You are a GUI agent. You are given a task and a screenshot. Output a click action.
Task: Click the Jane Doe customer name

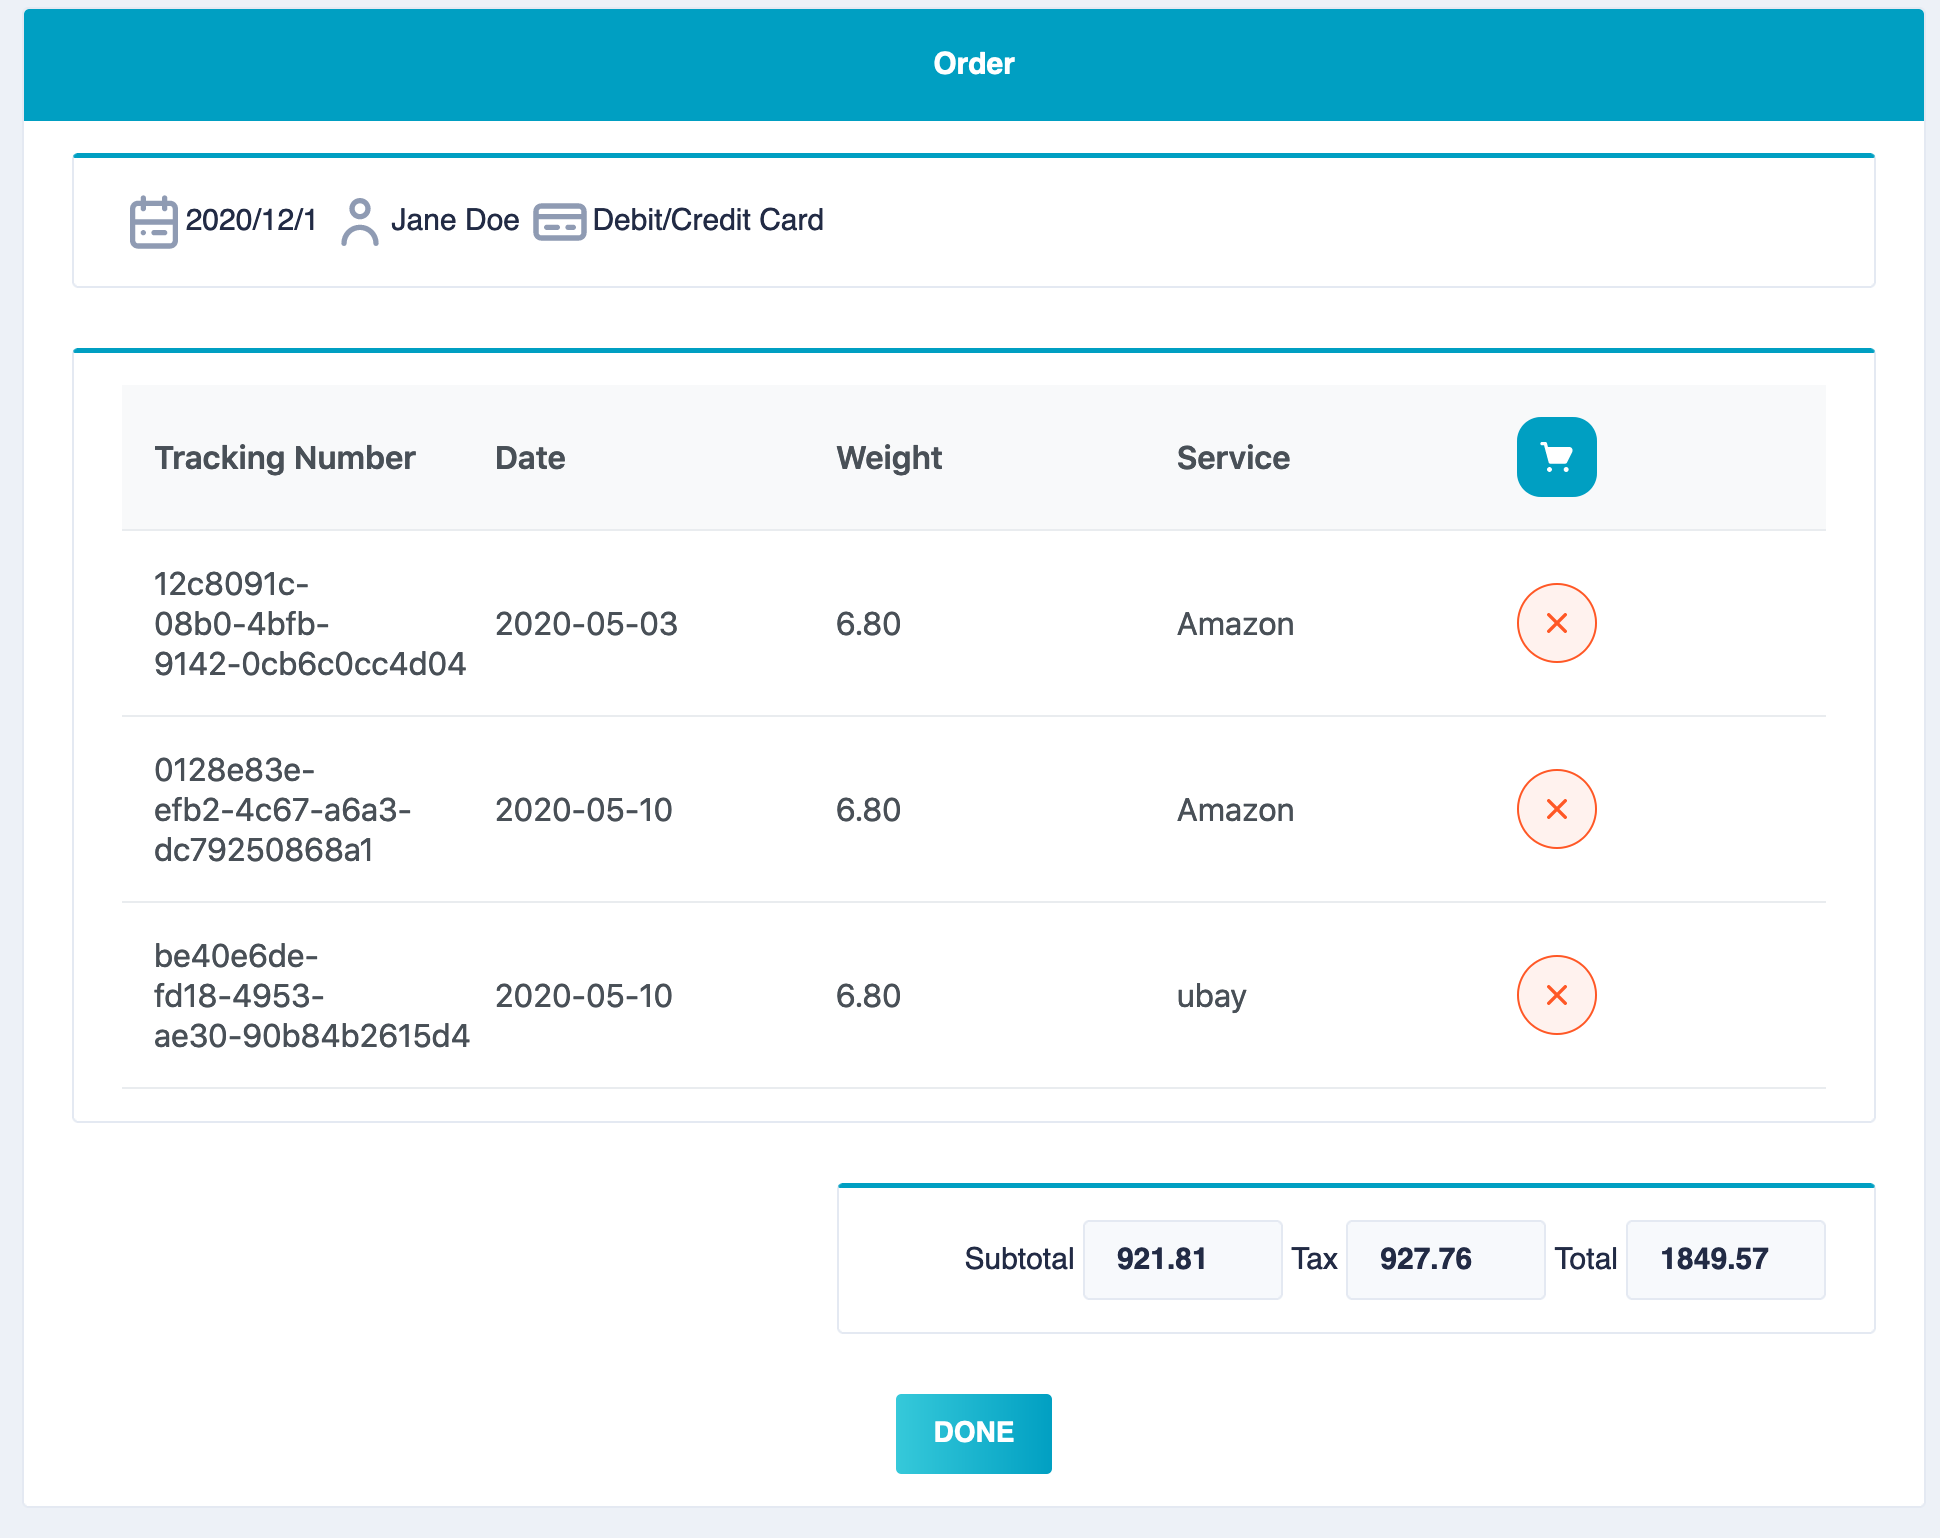pyautogui.click(x=455, y=220)
